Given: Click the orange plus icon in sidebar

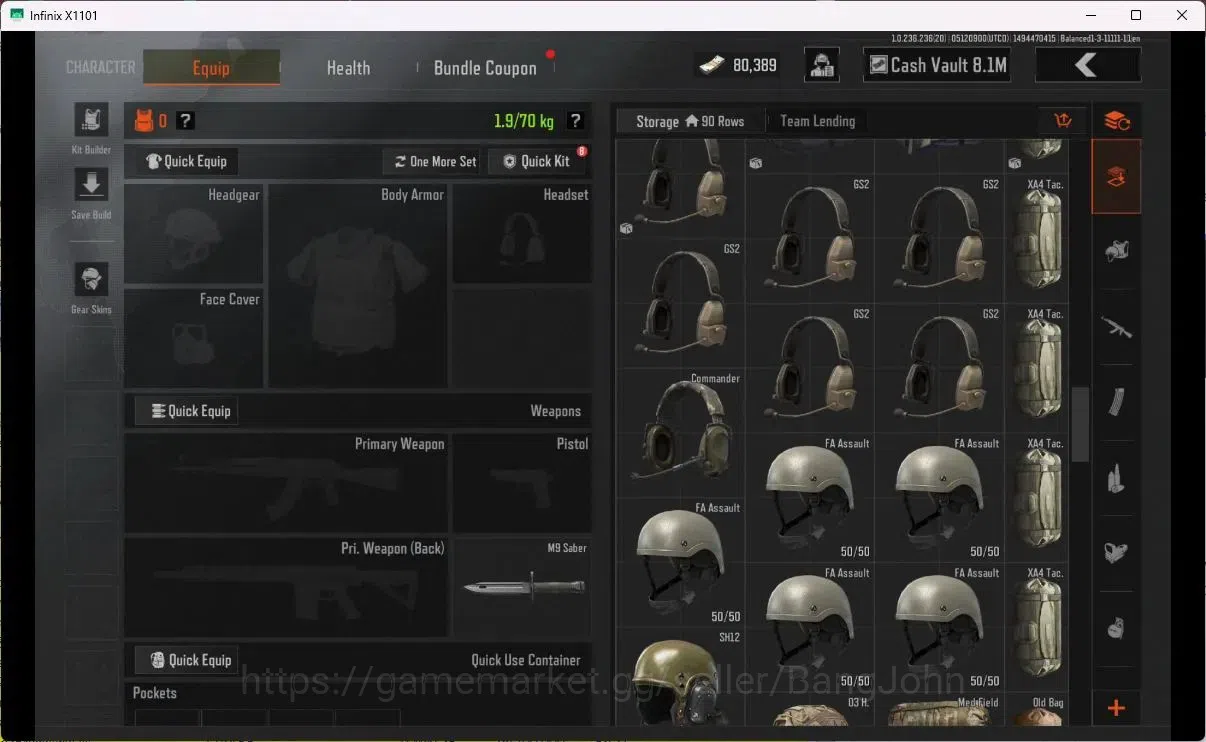Looking at the screenshot, I should [1117, 709].
